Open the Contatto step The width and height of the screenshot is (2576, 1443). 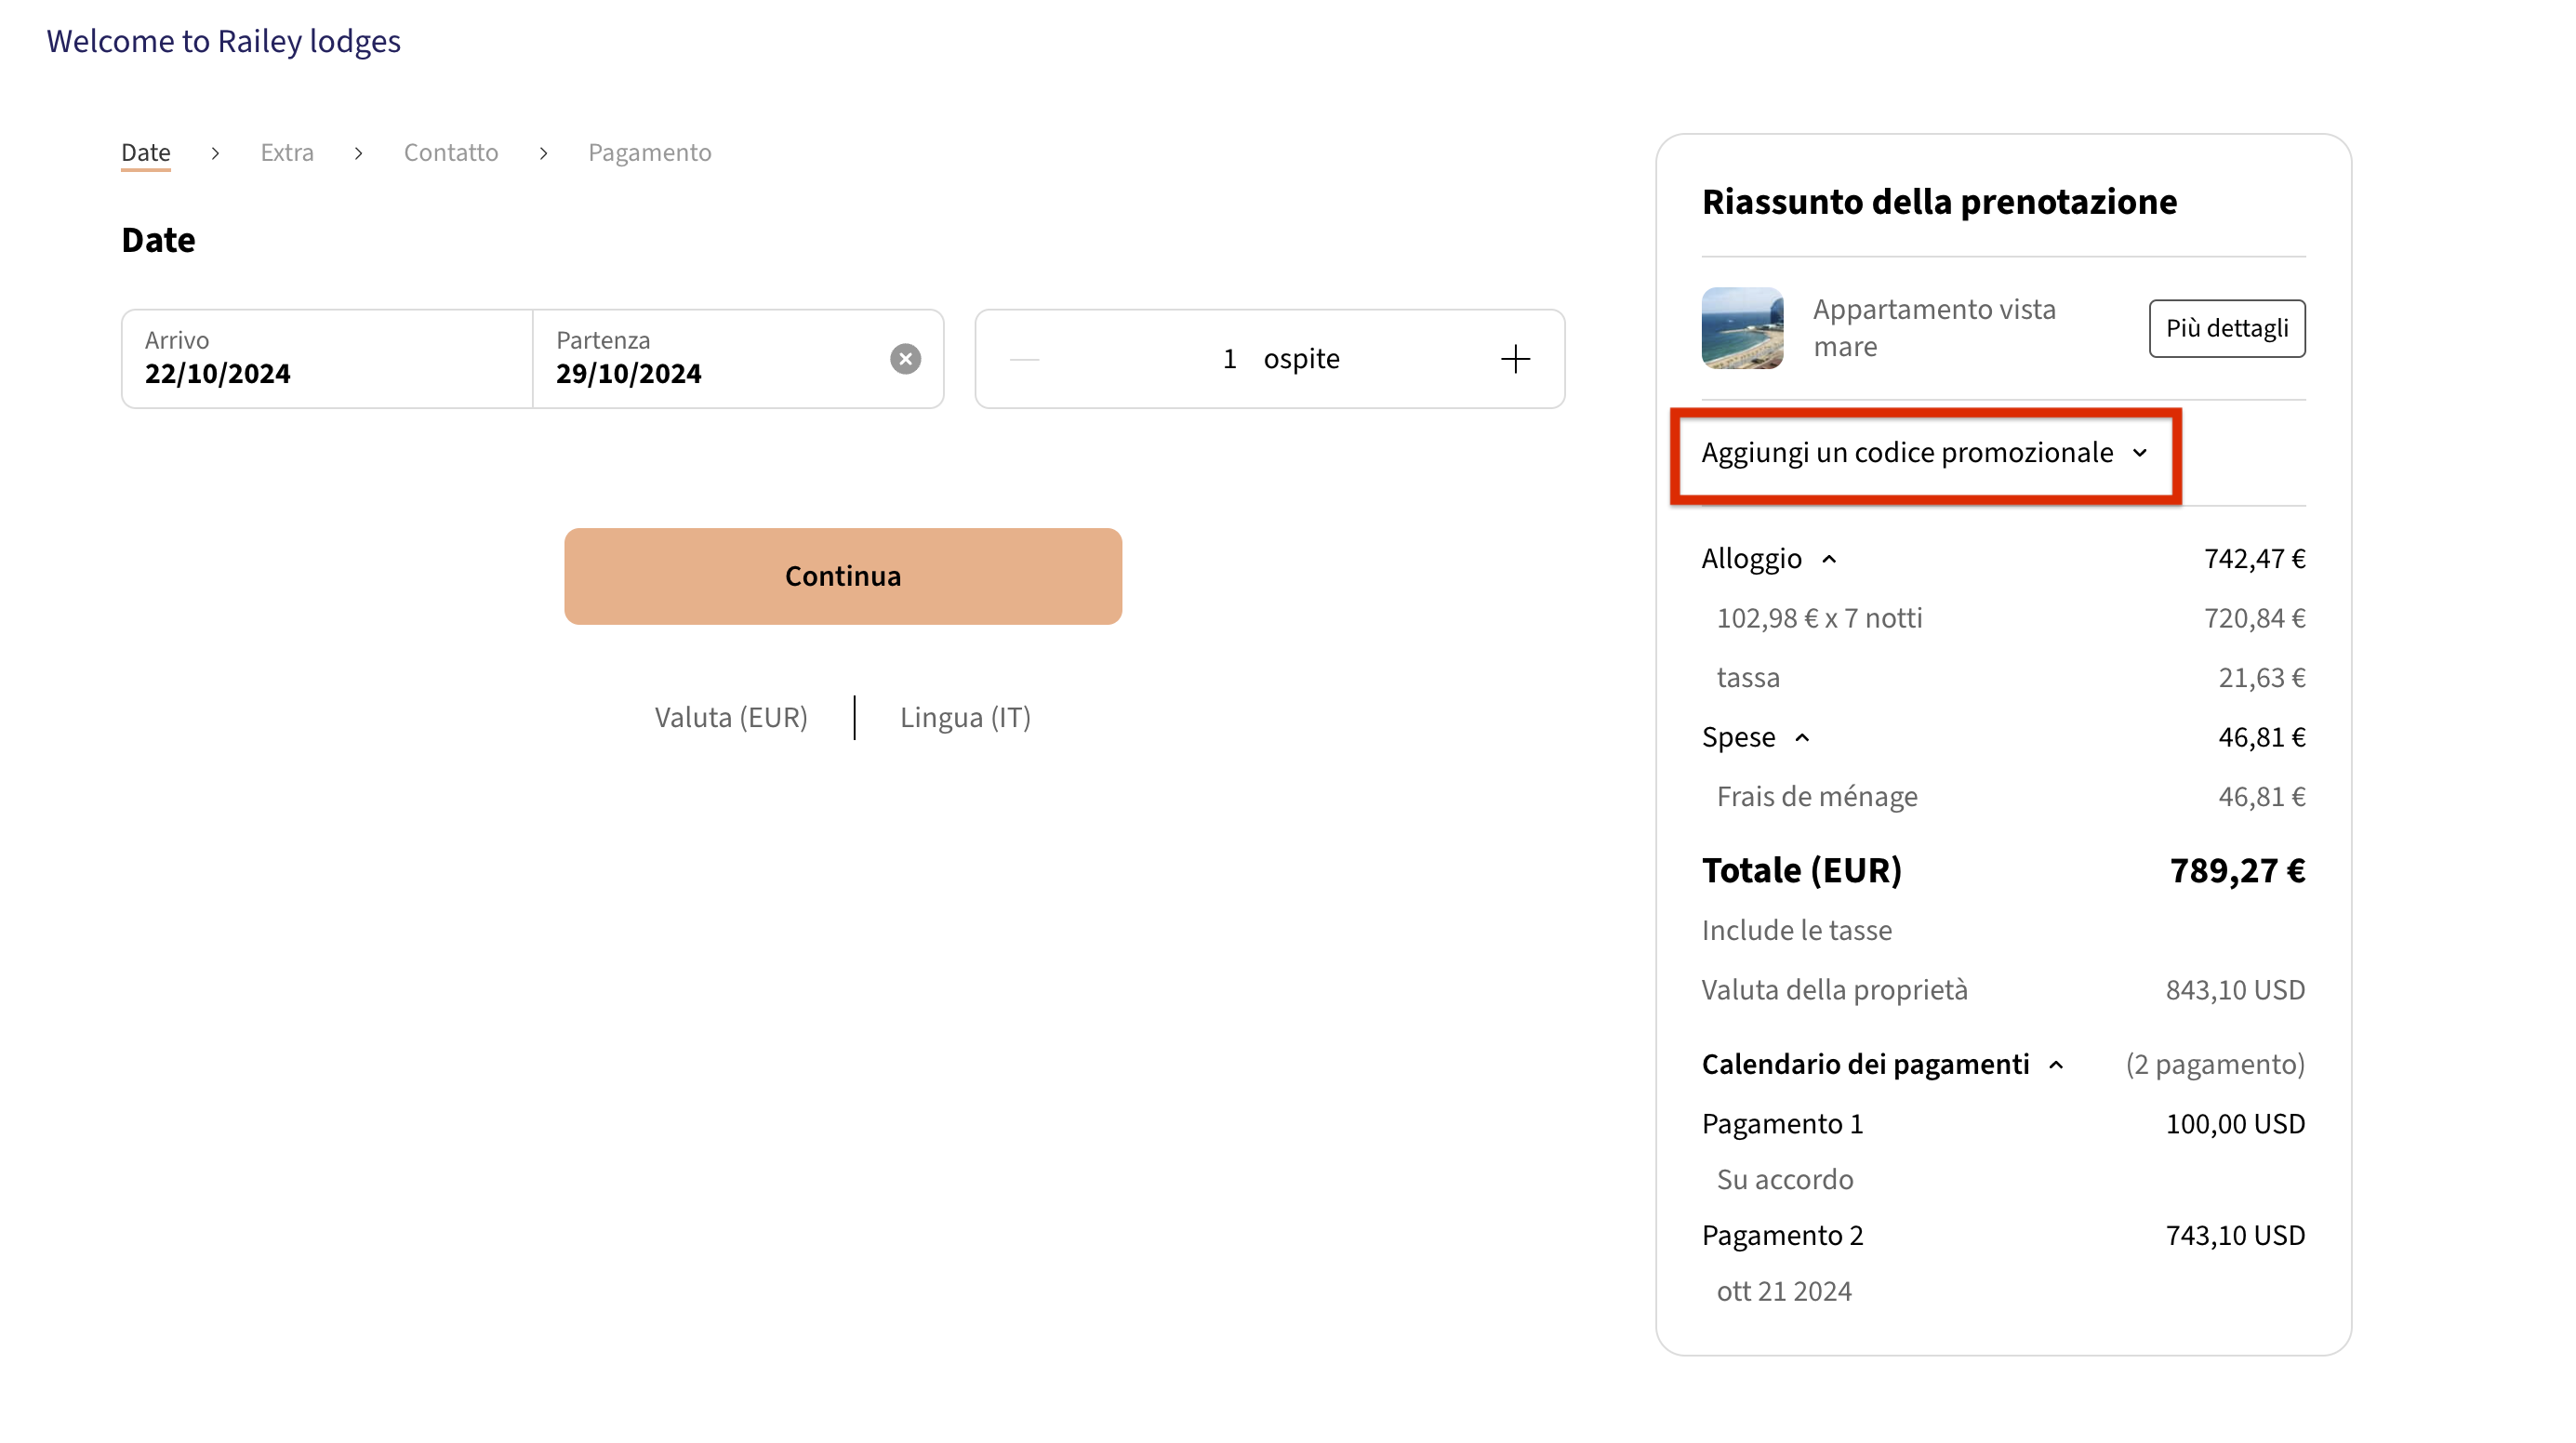point(450,152)
